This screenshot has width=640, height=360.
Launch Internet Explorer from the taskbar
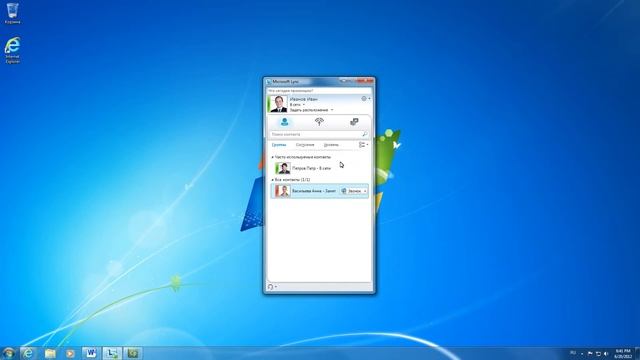tap(28, 353)
